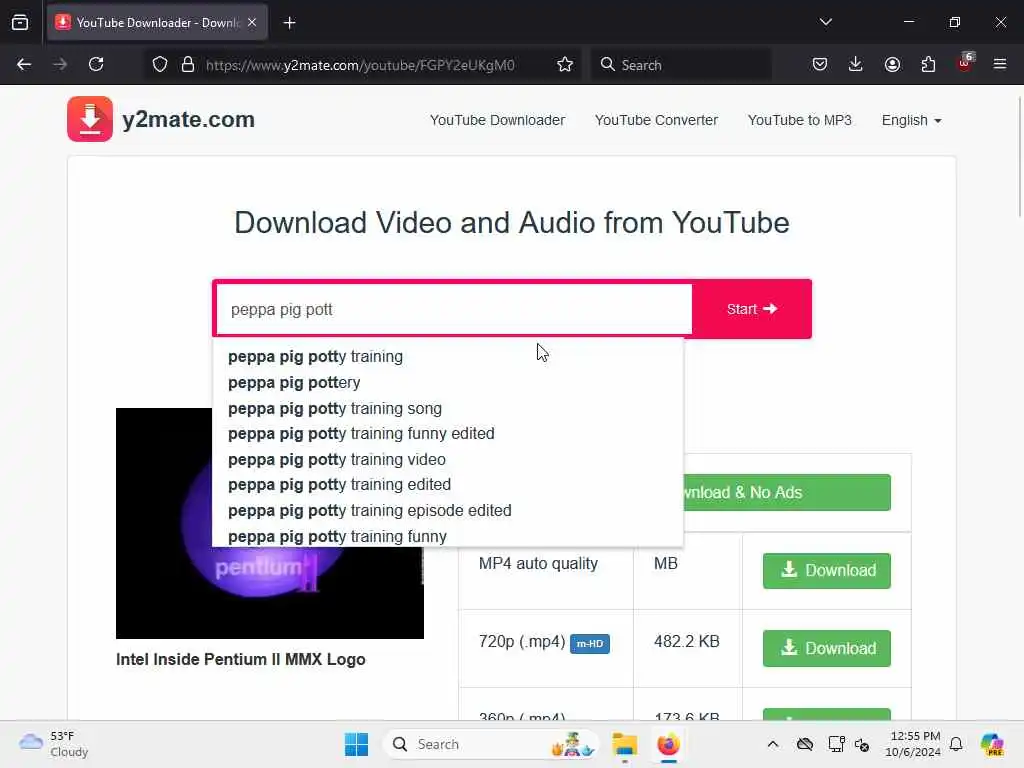Focus the 'peppa pig pott' search input

454,309
